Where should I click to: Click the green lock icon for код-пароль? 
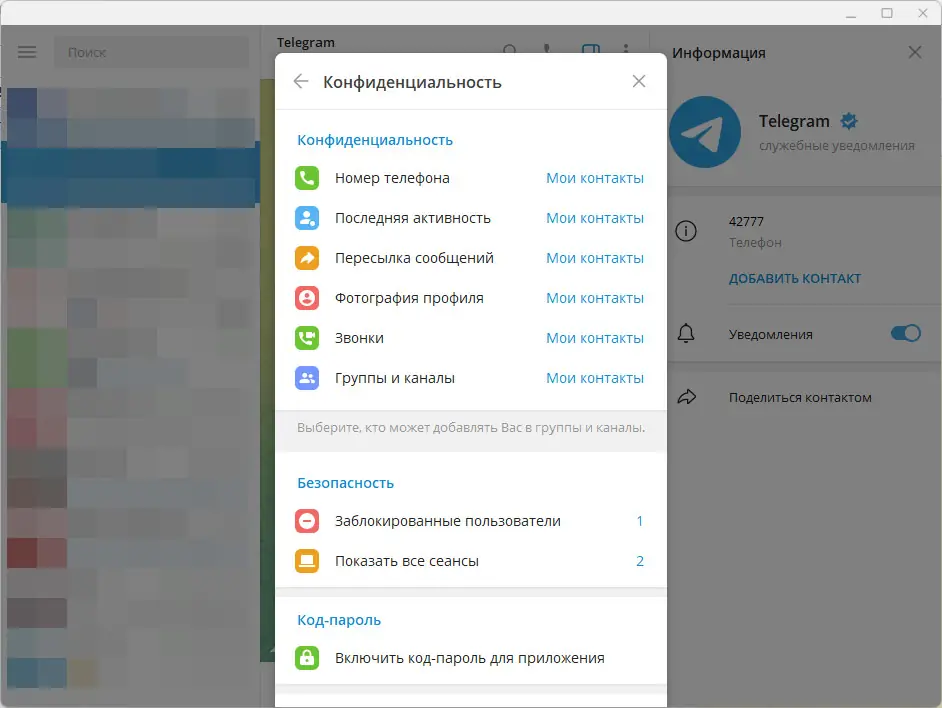tap(307, 658)
